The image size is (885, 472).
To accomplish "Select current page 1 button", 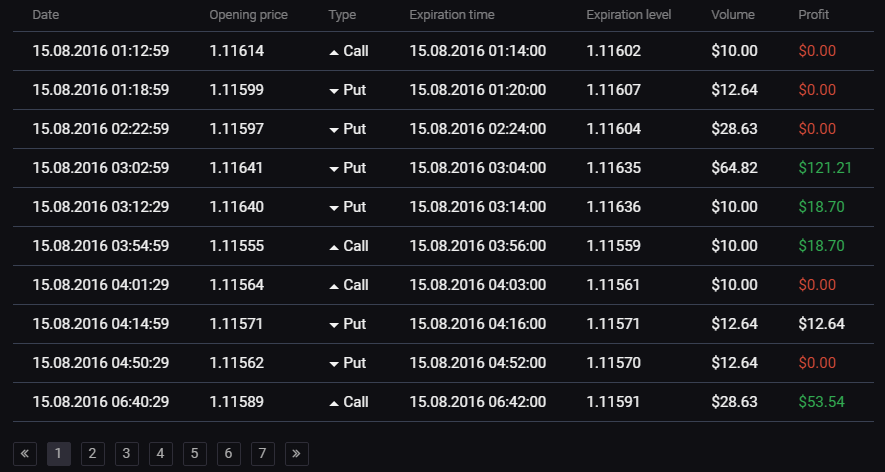I will click(x=59, y=453).
